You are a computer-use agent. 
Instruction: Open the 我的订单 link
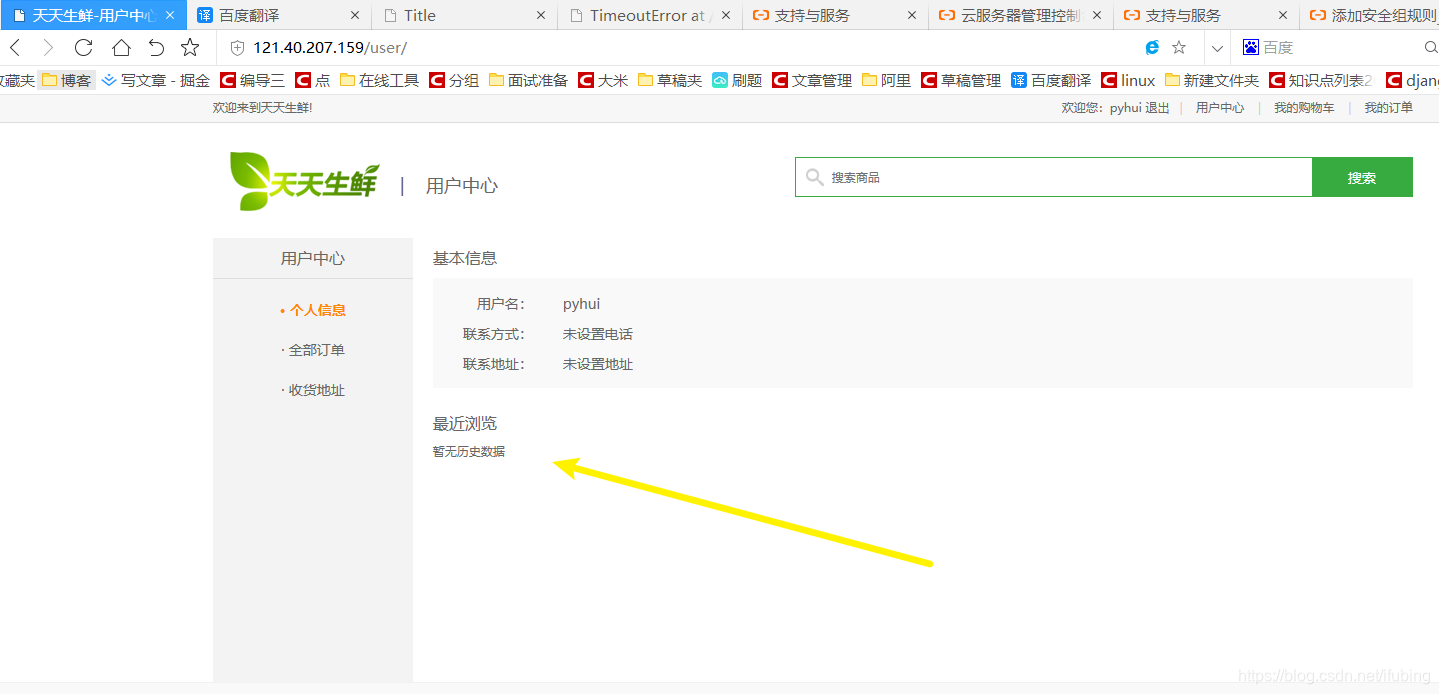[x=1389, y=108]
